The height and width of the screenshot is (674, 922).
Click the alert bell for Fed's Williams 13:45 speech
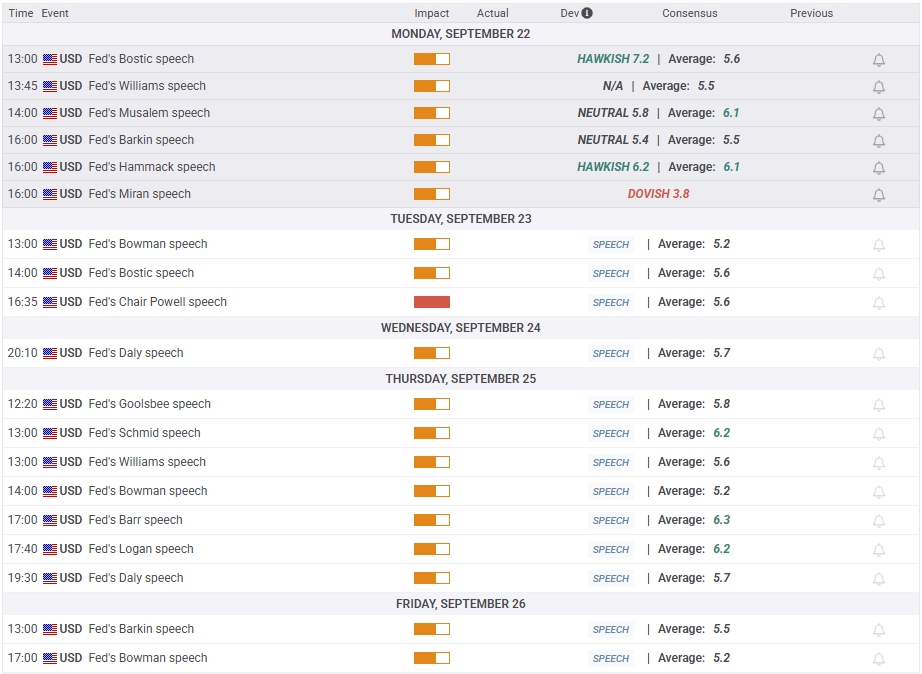coord(879,87)
